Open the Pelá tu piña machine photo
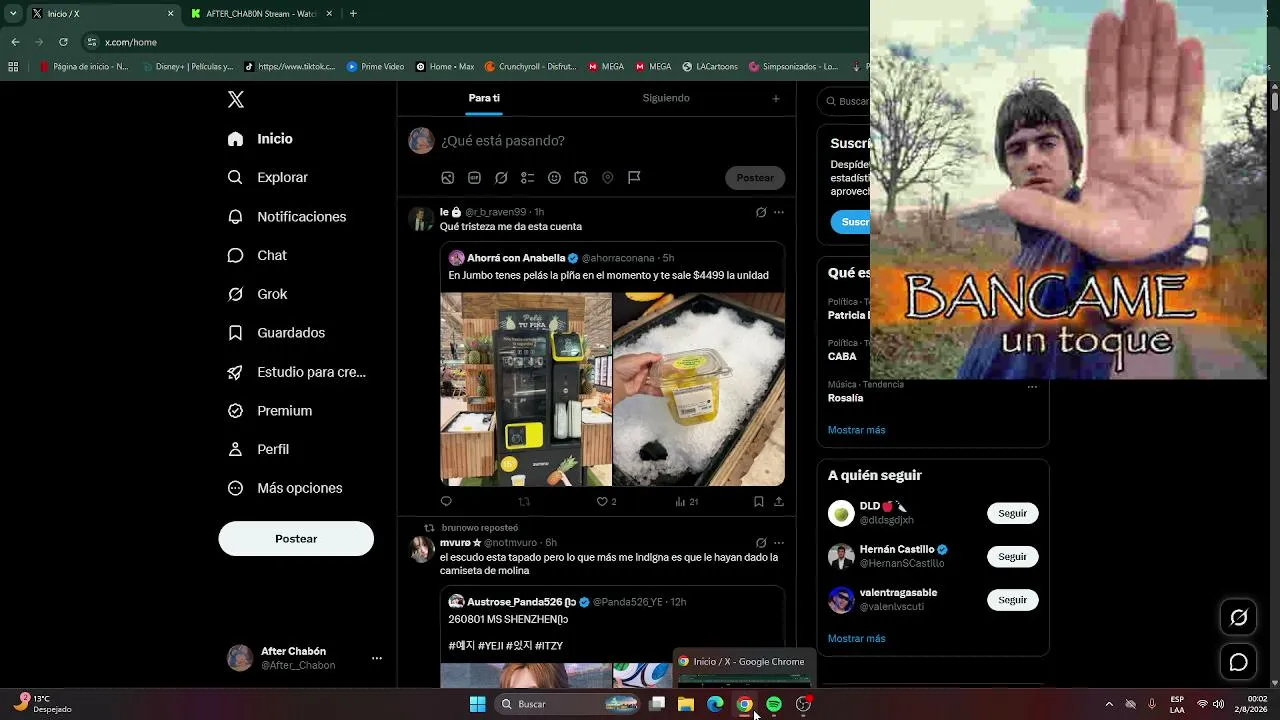Image resolution: width=1280 pixels, height=720 pixels. [526, 389]
